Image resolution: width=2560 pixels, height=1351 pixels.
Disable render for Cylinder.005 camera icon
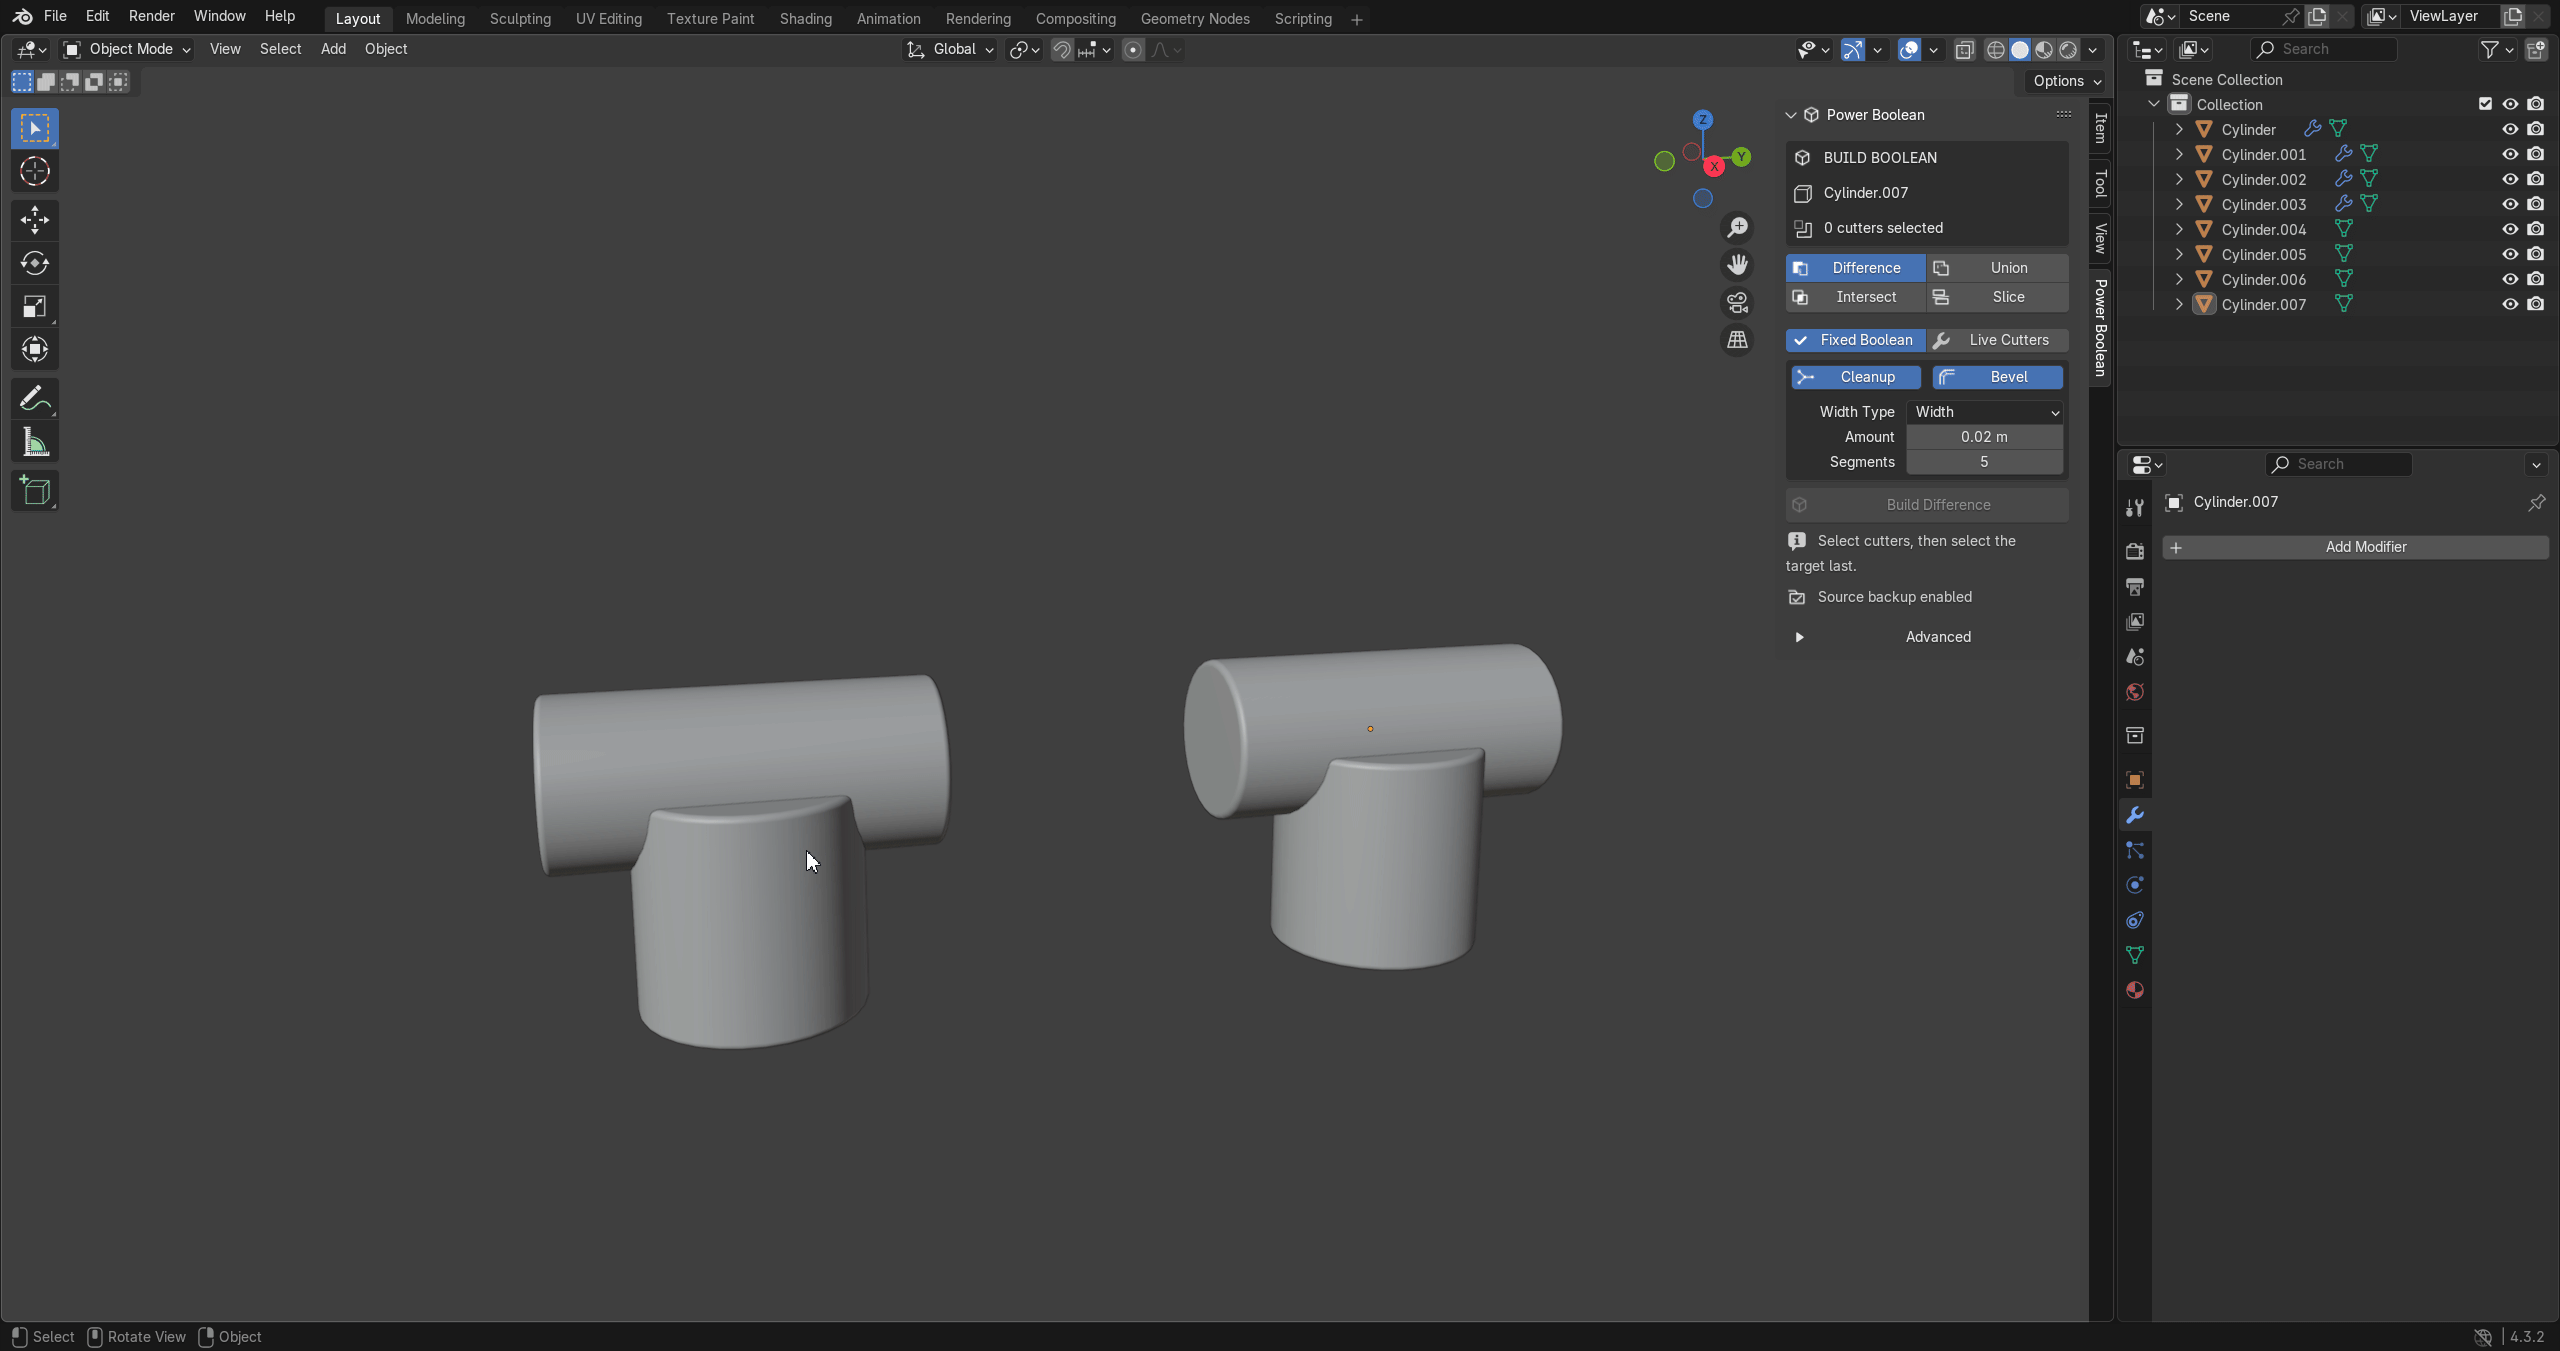2536,254
